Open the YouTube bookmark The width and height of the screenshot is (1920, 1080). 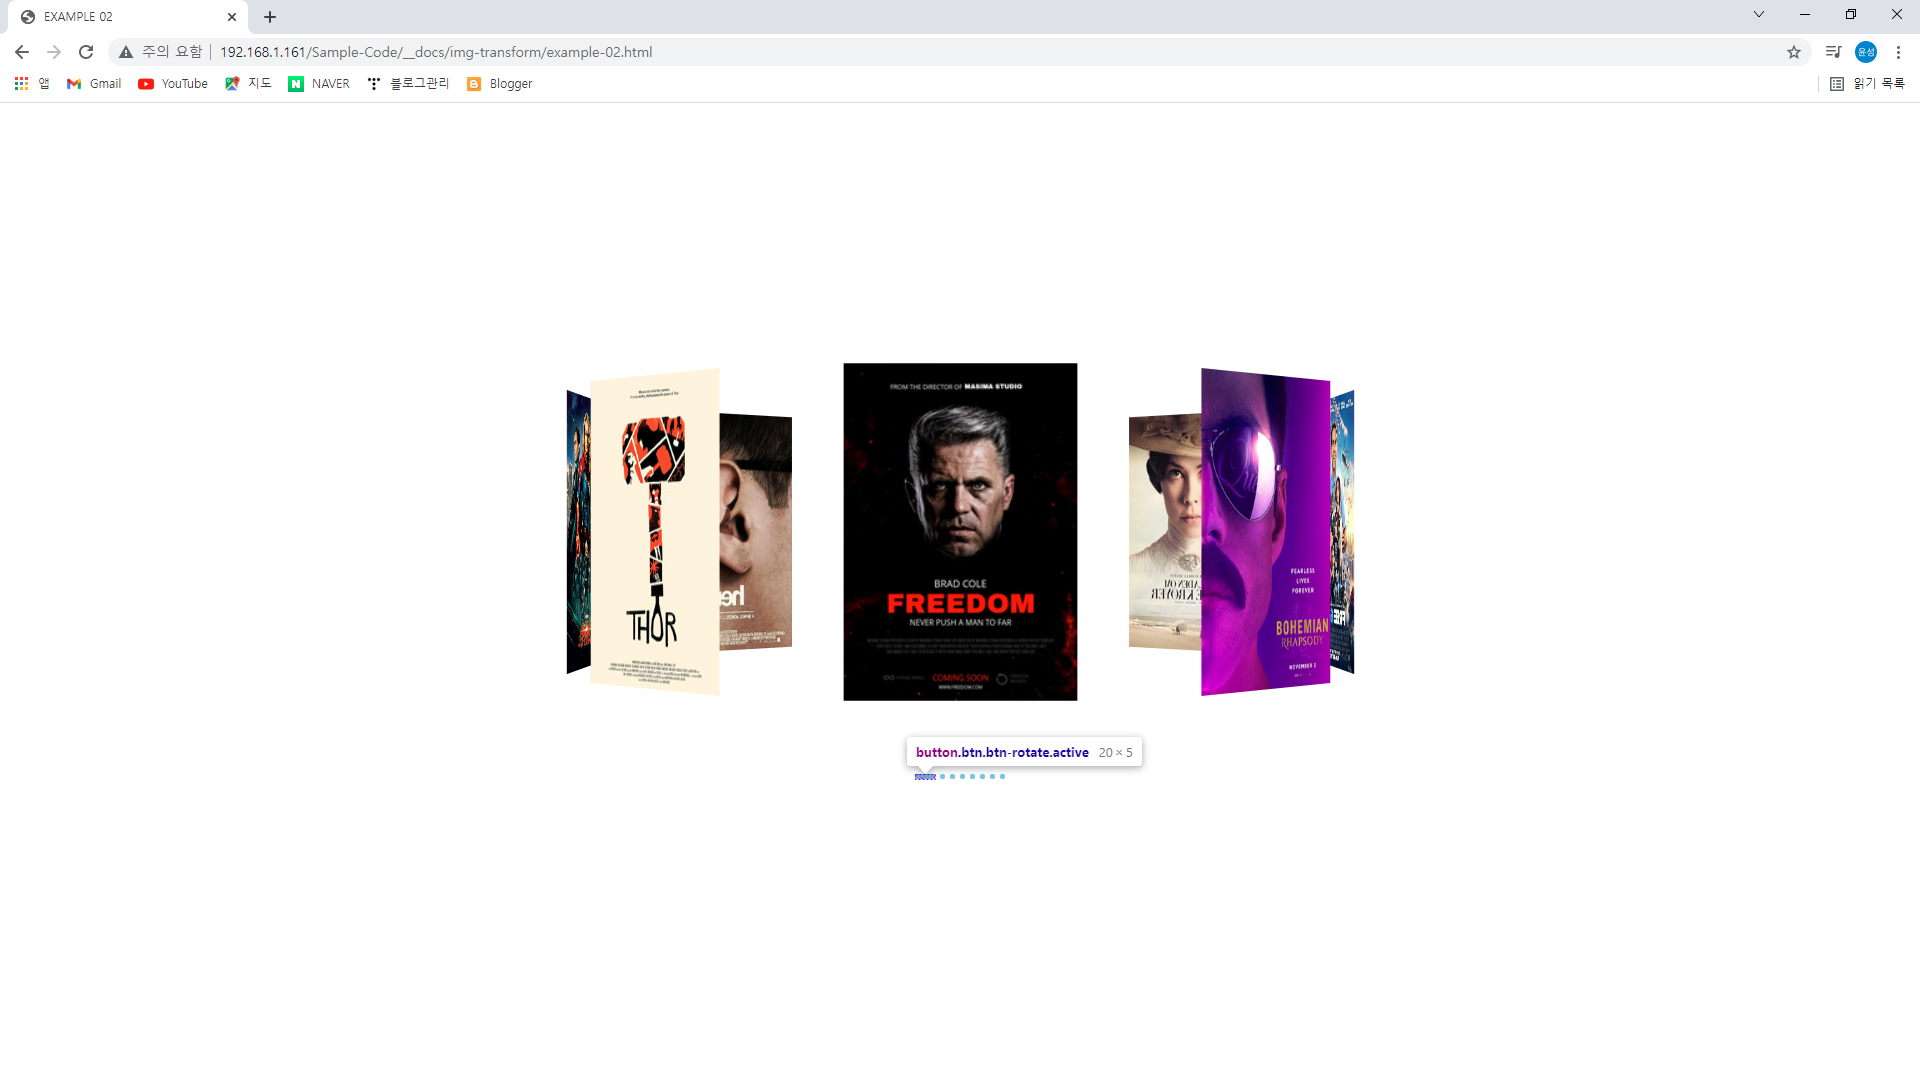click(x=173, y=84)
